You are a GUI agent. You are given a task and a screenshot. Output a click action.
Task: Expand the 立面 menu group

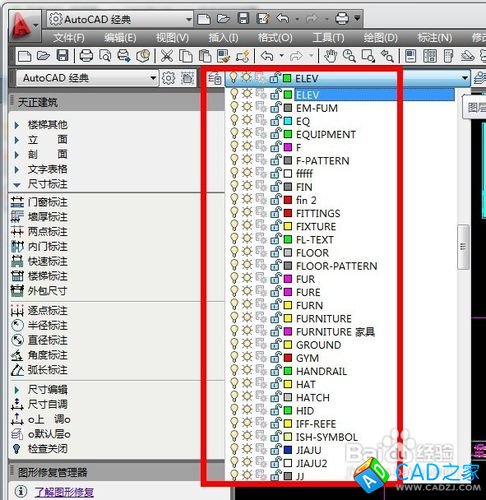coord(17,140)
